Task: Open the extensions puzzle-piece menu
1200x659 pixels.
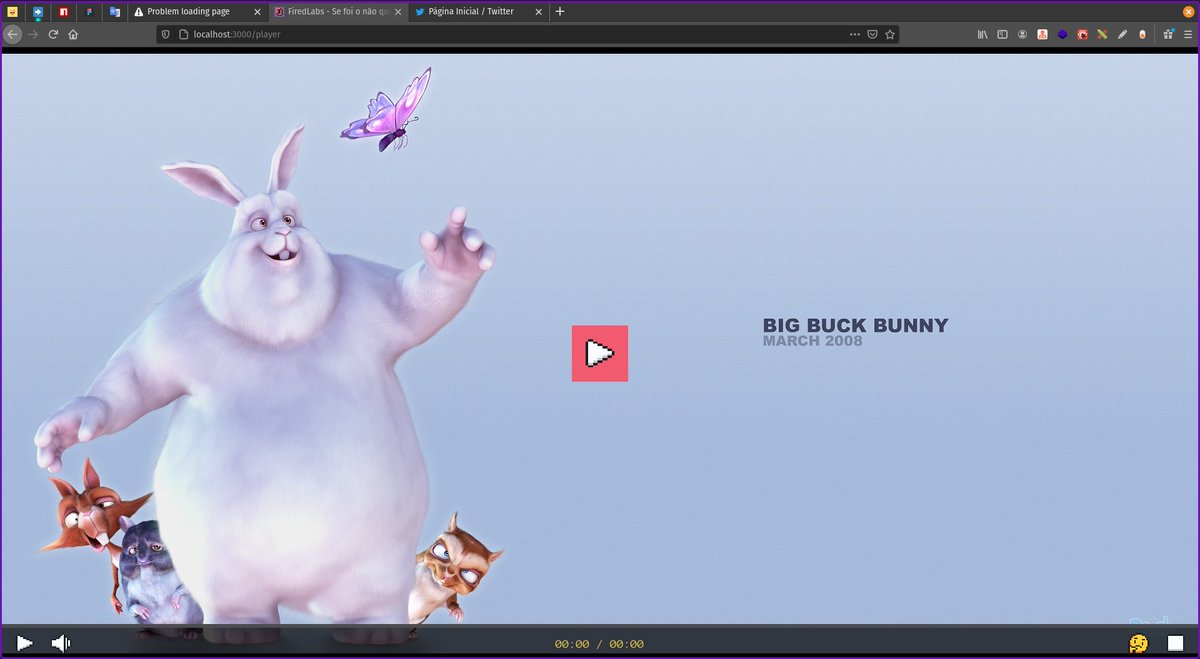Action: pyautogui.click(x=1167, y=33)
